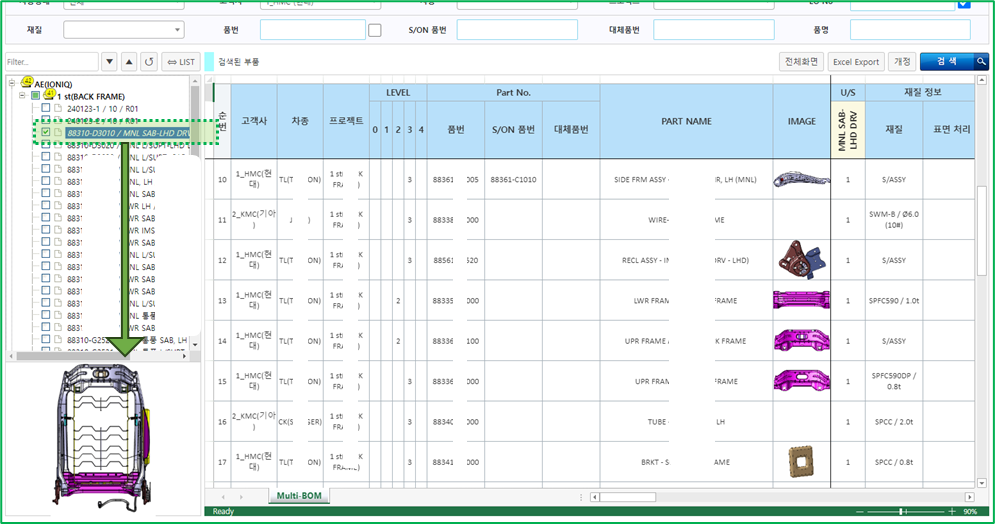Image resolution: width=995 pixels, height=524 pixels.
Task: Click the grid vertical scrollbar down arrow
Action: click(981, 483)
